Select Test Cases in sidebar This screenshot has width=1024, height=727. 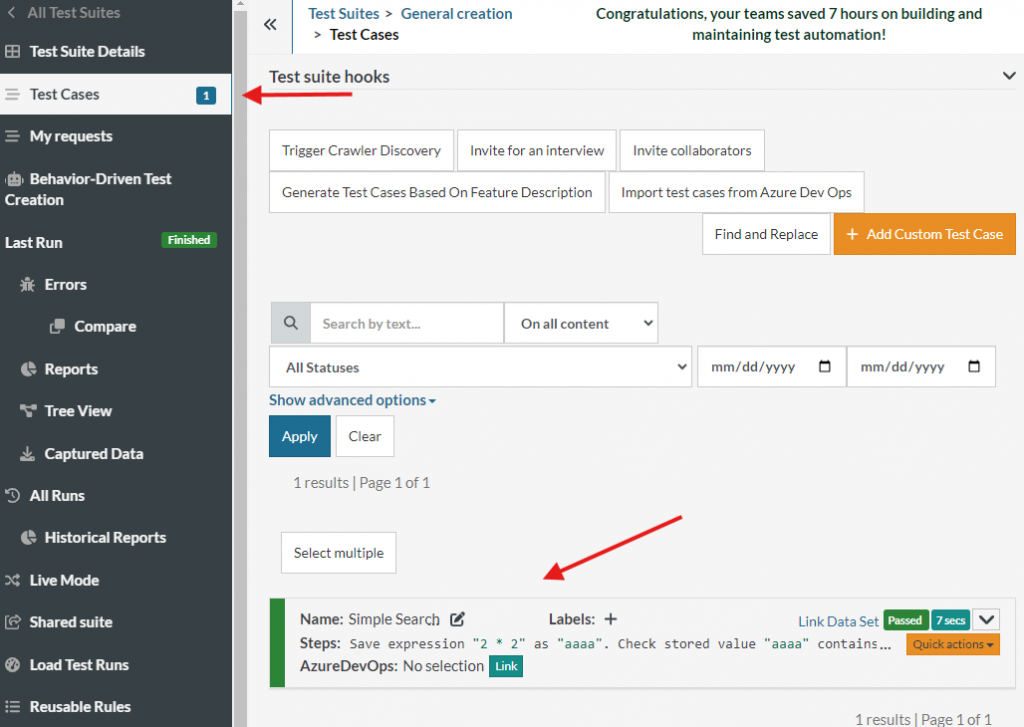point(65,94)
